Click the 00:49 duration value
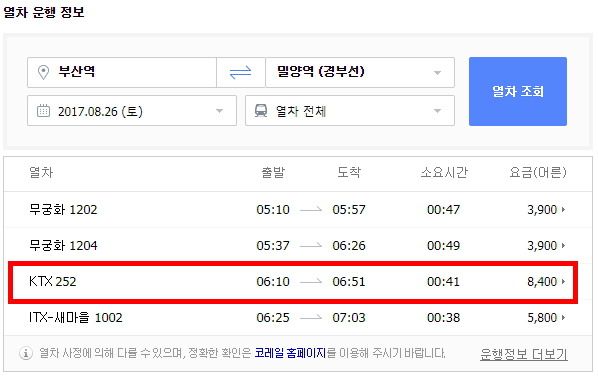This screenshot has height=376, width=598. tap(444, 245)
